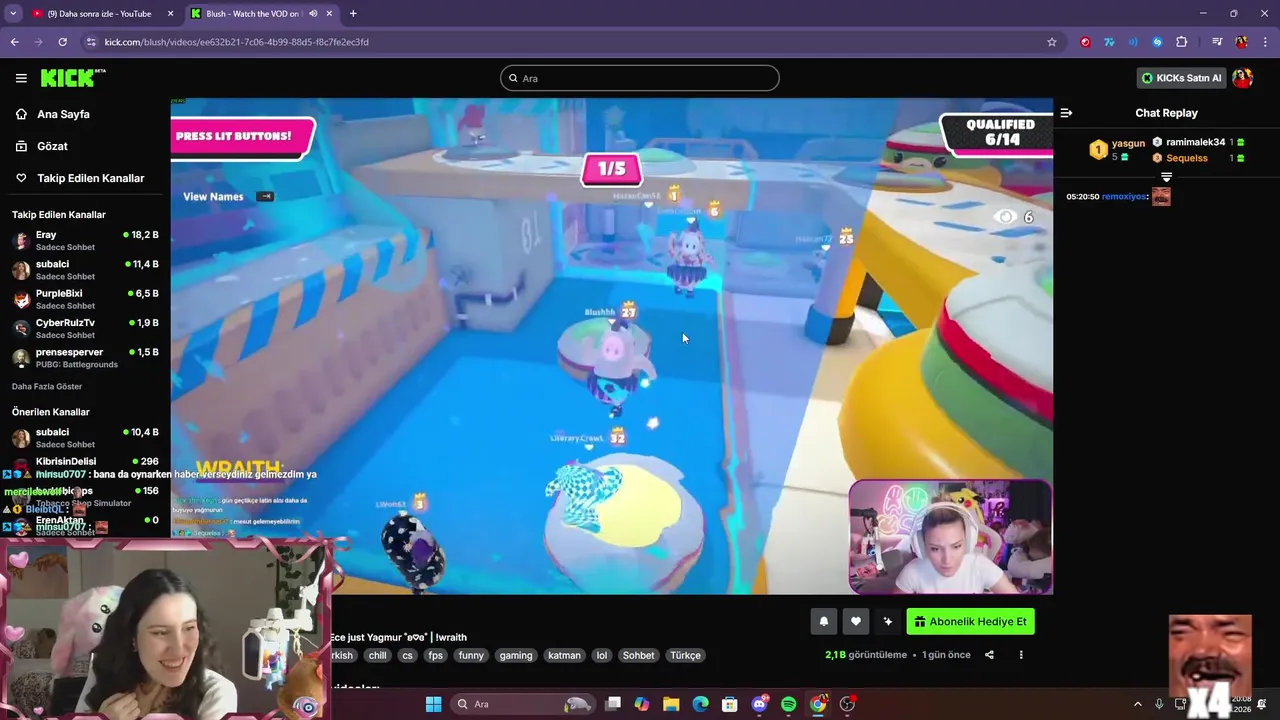
Task: Open the CyberRulzTv followed channel
Action: tap(85, 328)
